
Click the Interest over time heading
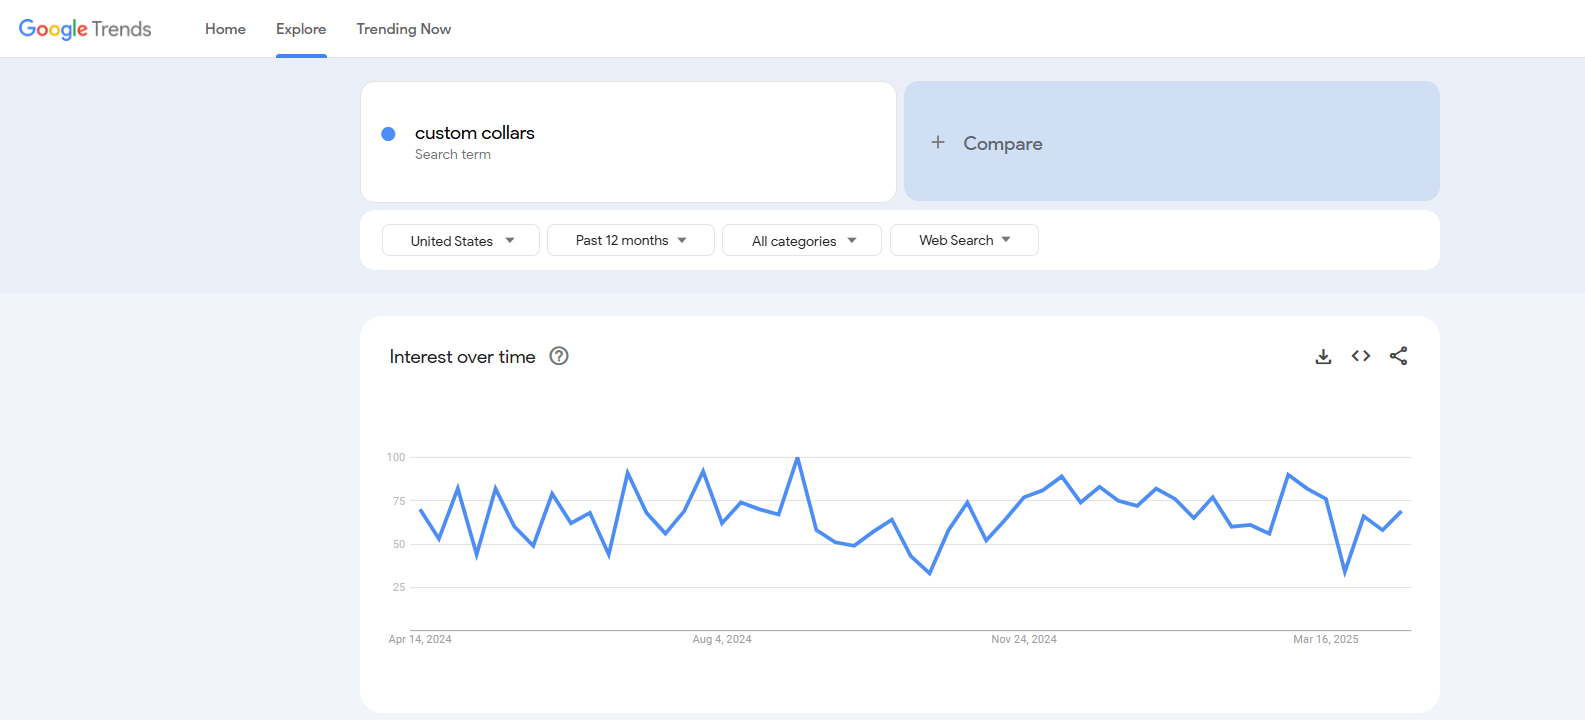[462, 357]
